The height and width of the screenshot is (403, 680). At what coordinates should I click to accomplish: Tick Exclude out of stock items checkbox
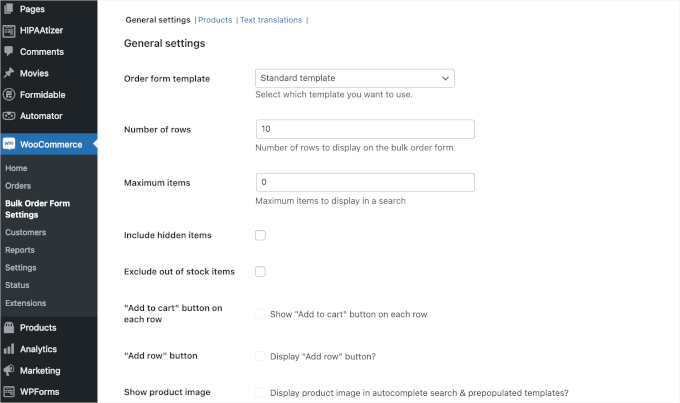point(260,271)
